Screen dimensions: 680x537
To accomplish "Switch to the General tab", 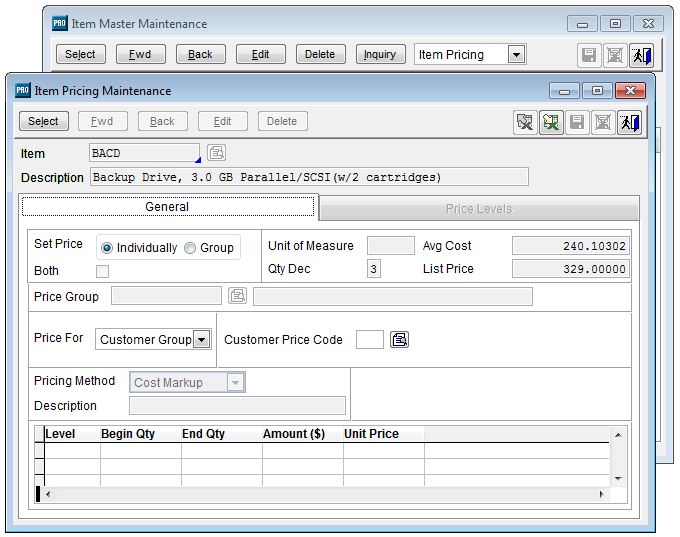I will click(167, 206).
